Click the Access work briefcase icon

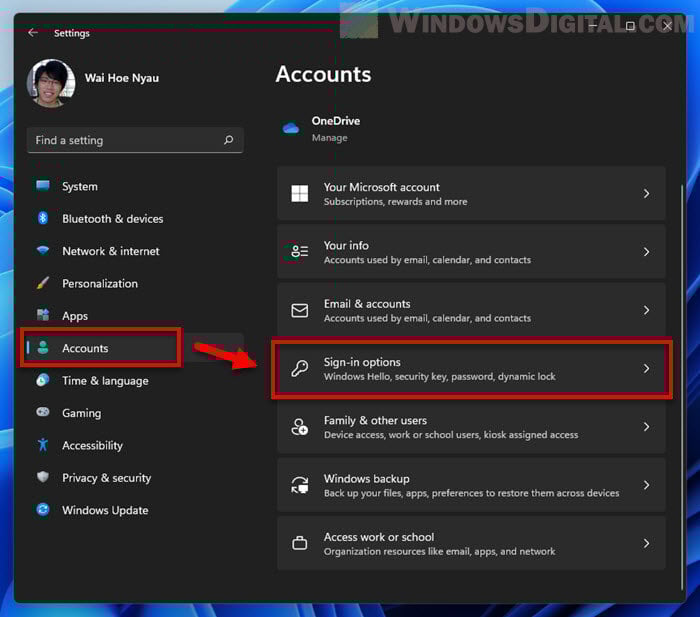(300, 543)
